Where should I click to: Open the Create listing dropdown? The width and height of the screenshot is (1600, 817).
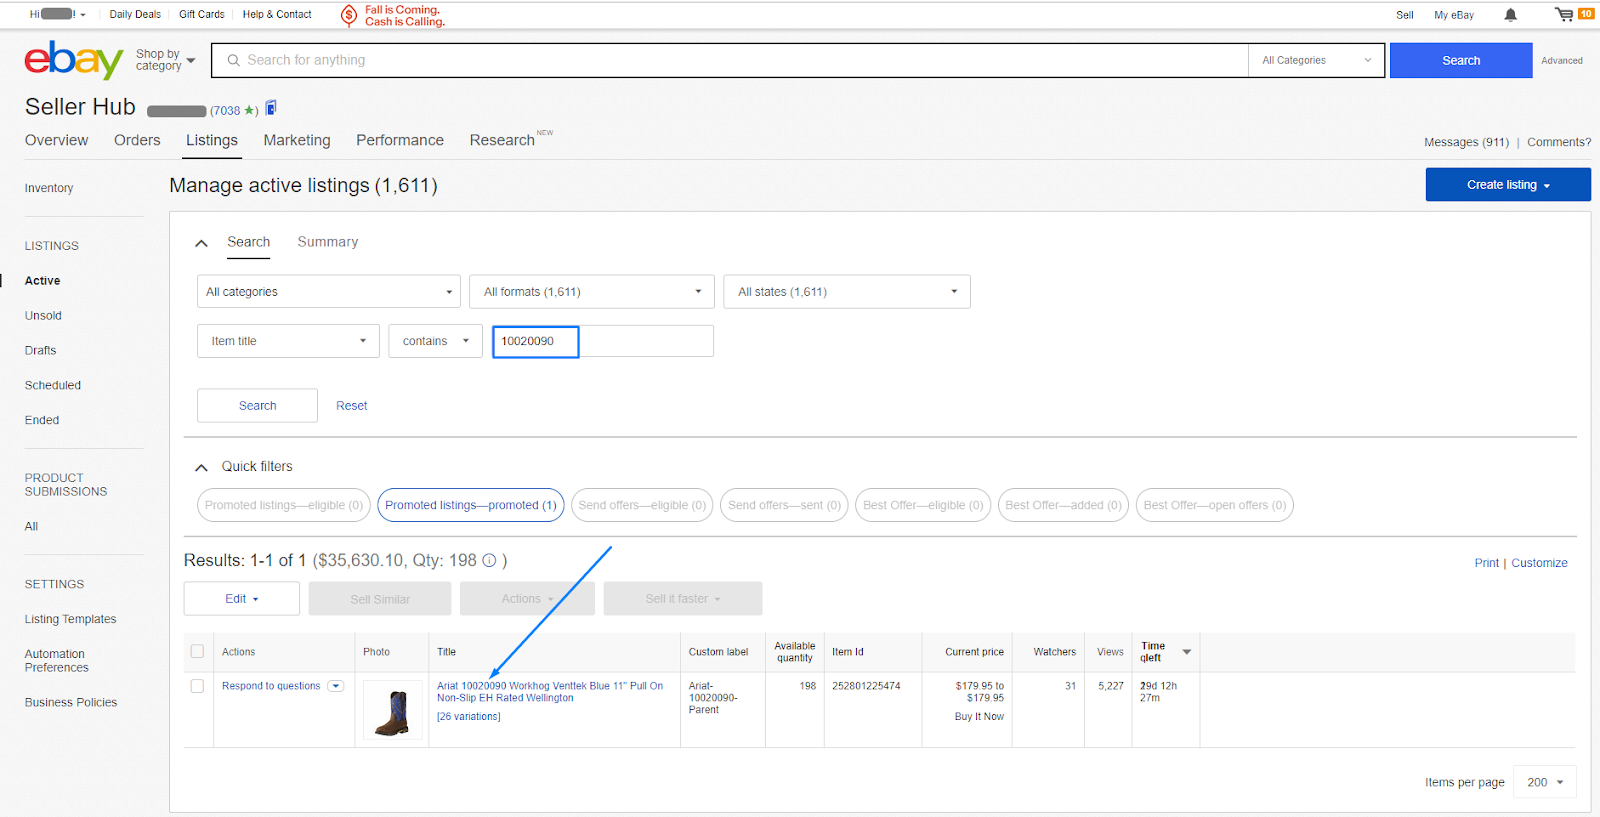[x=1508, y=185]
